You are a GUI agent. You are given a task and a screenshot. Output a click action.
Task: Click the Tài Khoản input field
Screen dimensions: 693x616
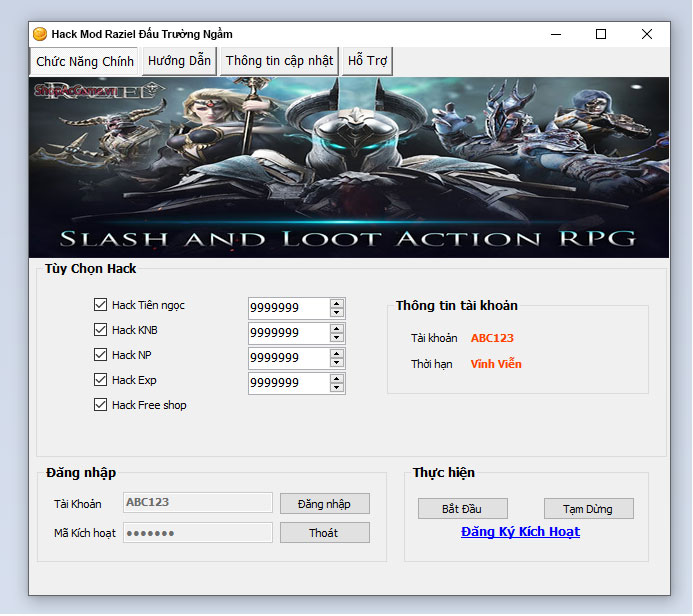click(x=198, y=502)
